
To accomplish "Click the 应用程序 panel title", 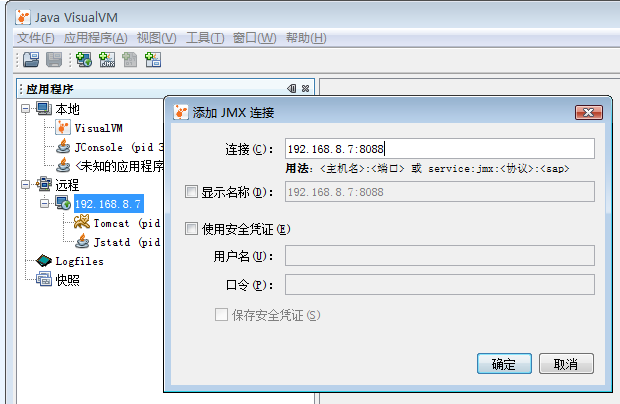I will 50,89.
